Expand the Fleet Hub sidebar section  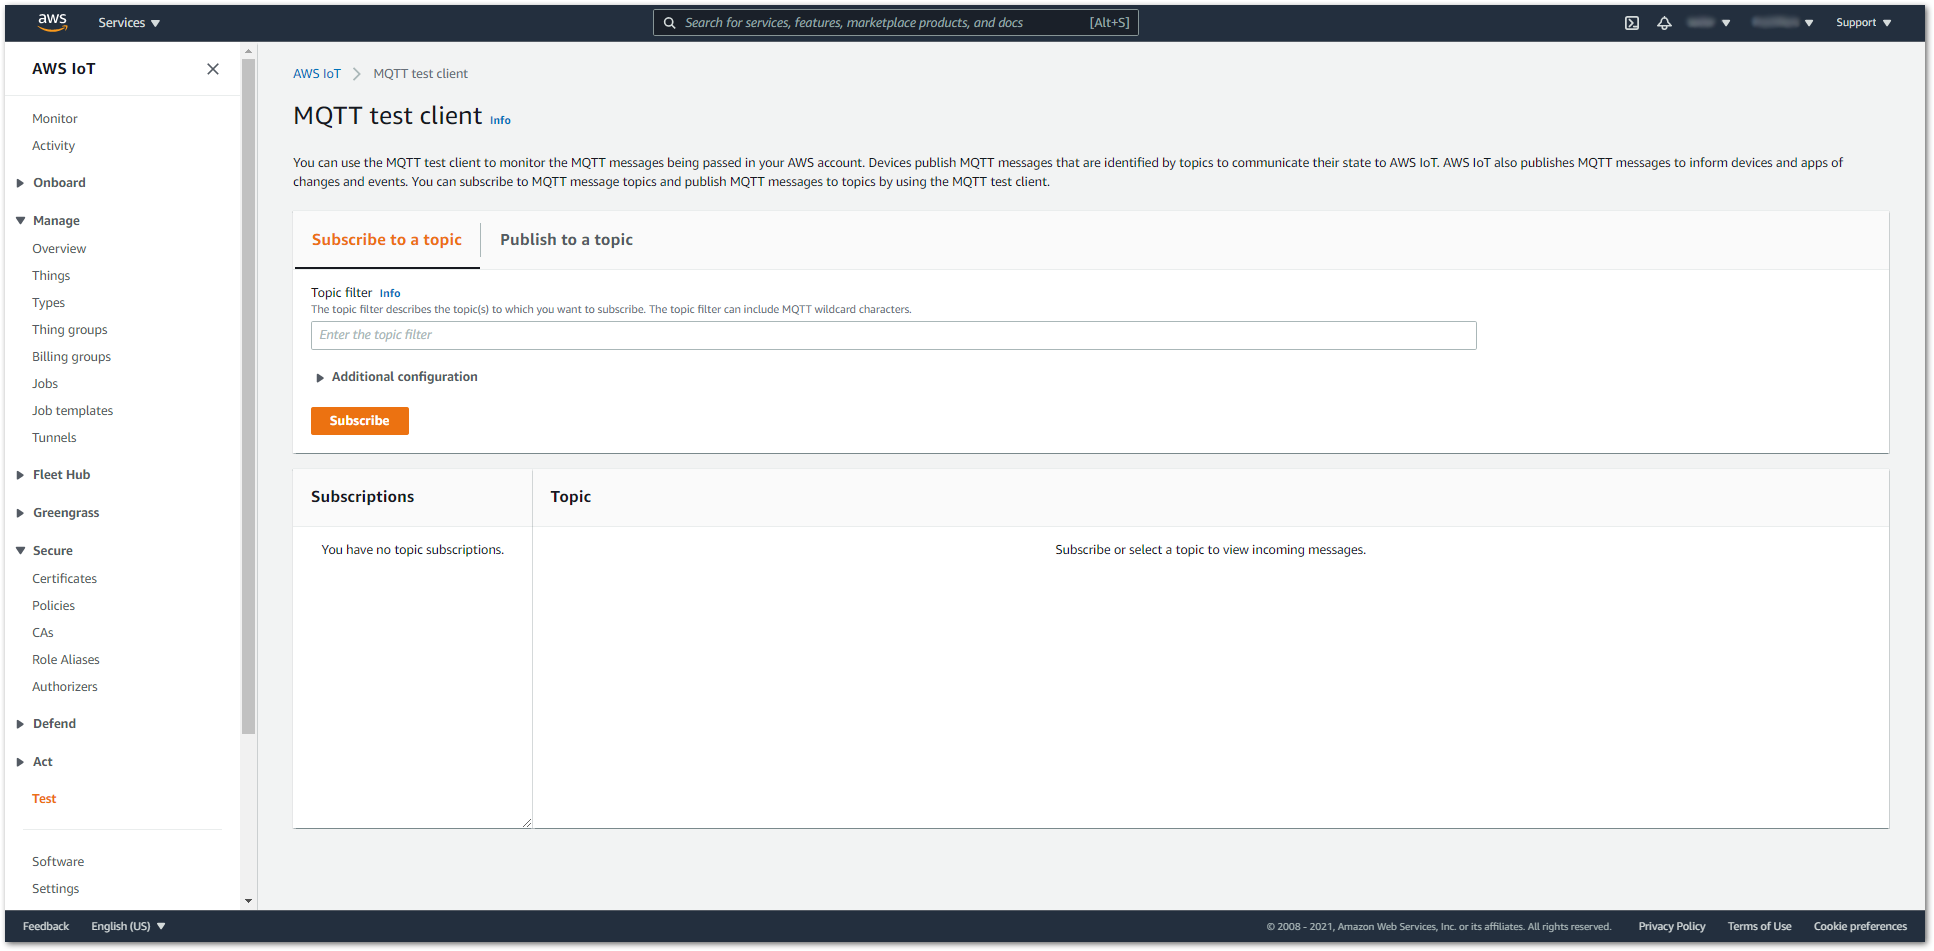(61, 474)
